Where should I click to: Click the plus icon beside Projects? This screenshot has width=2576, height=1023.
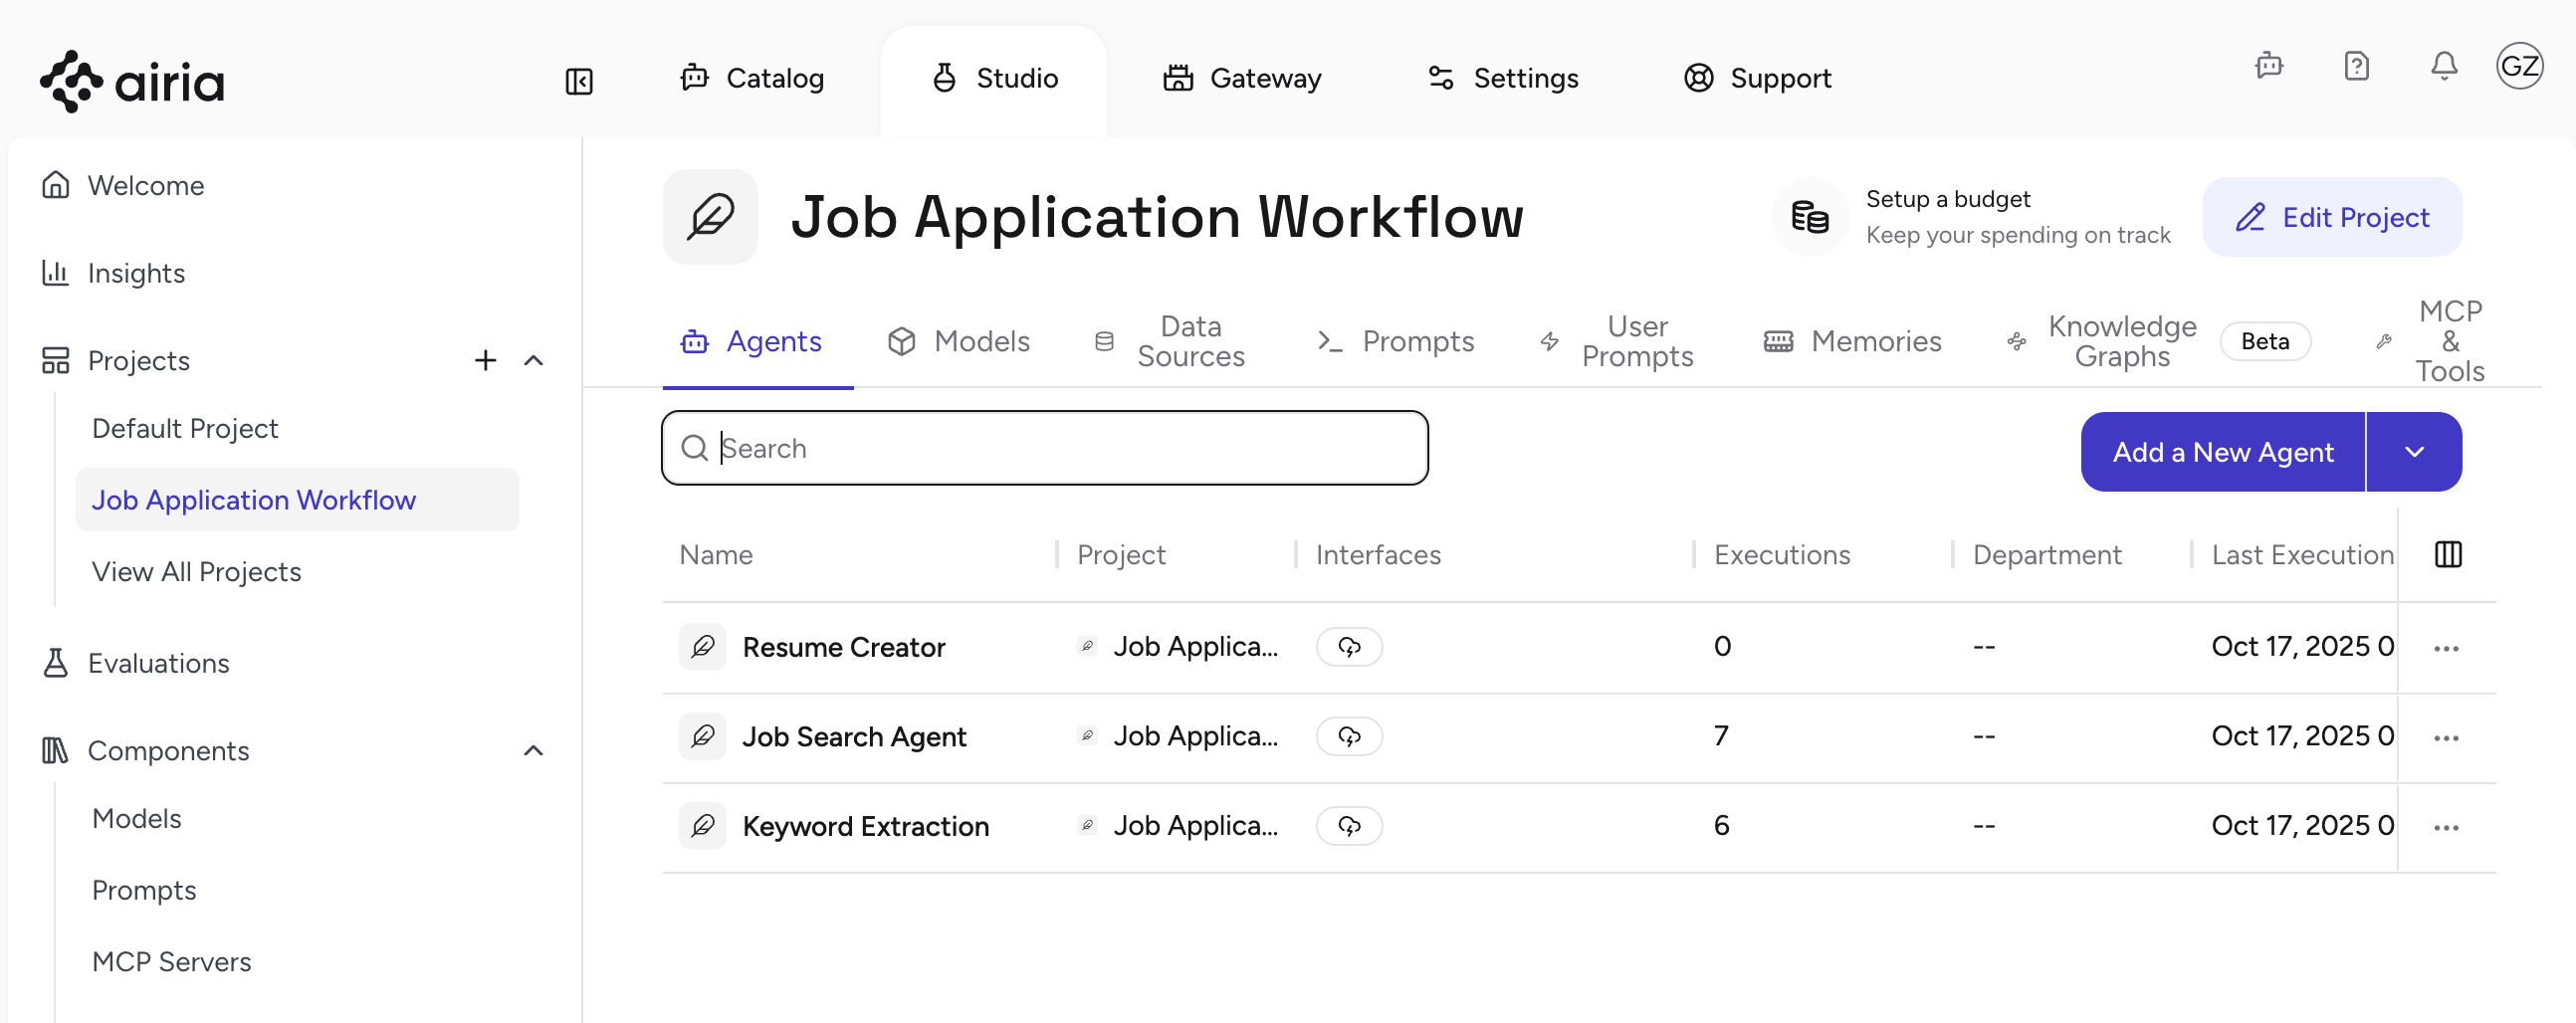(x=485, y=360)
